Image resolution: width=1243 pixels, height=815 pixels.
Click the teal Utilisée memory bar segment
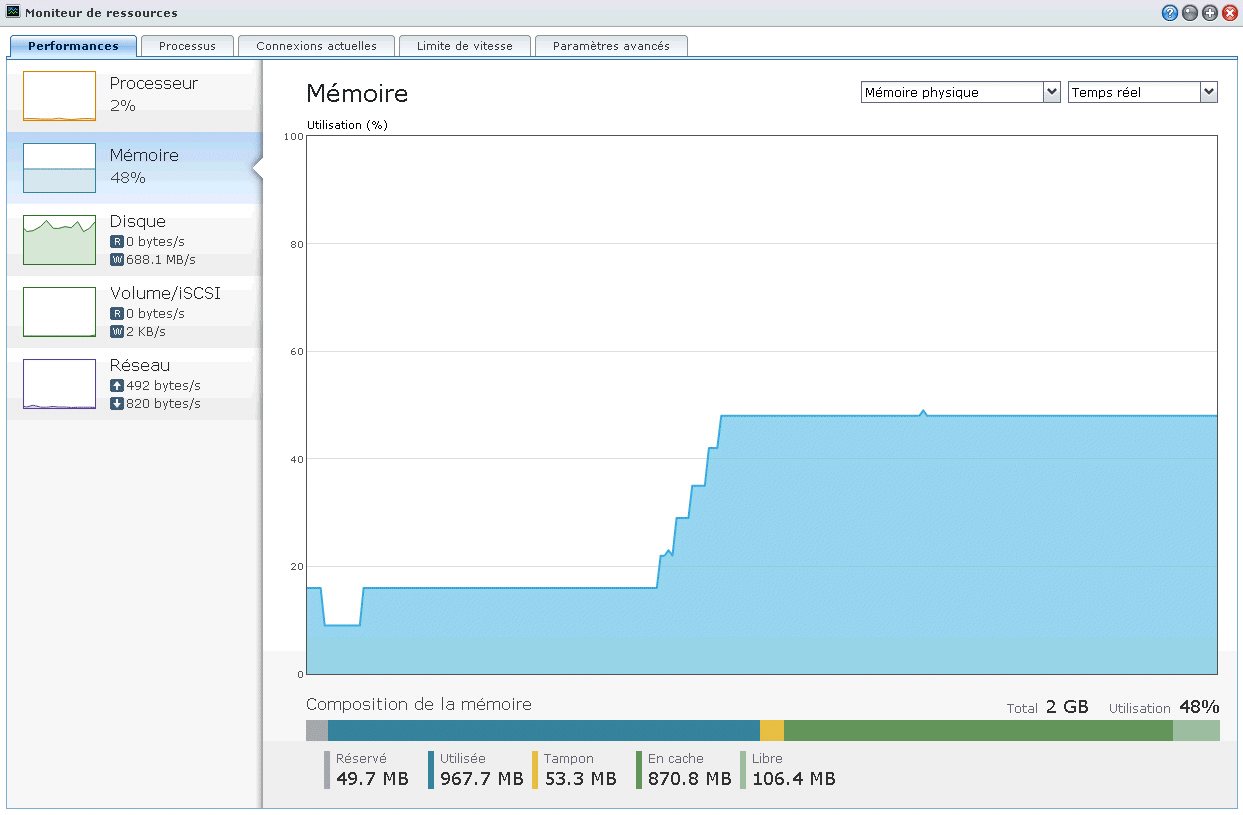[543, 731]
